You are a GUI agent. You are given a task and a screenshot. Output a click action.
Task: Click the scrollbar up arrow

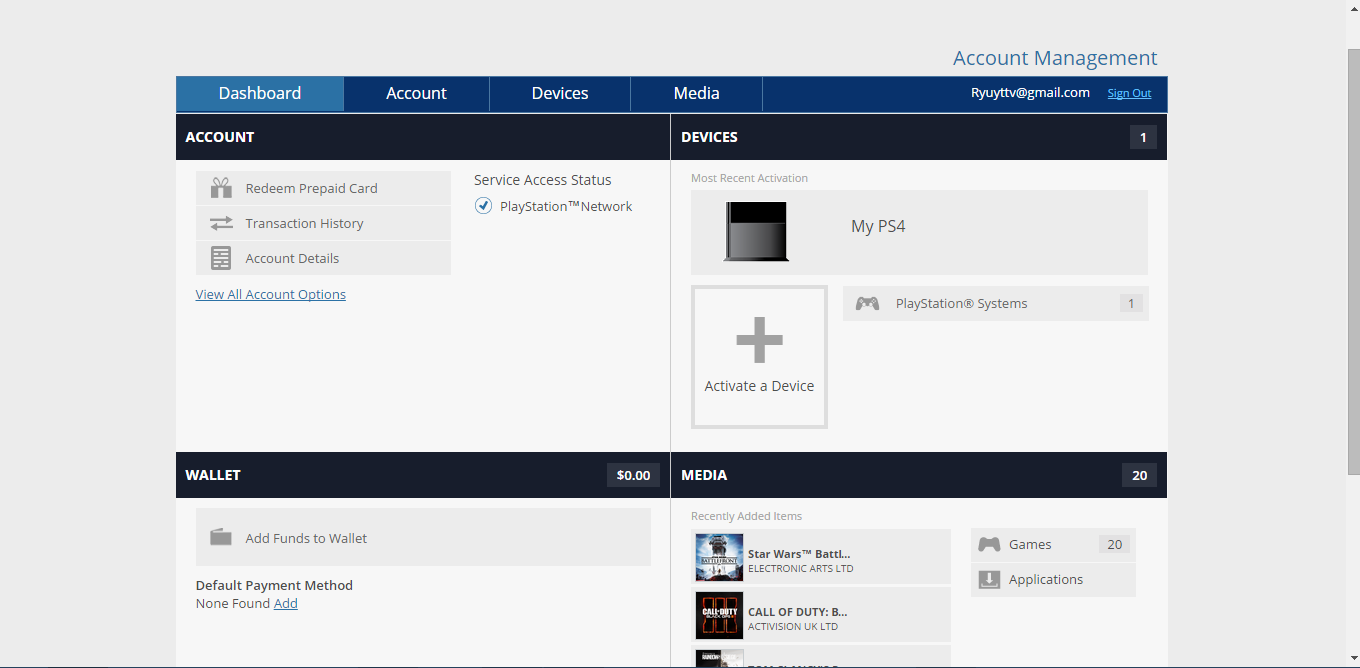click(1353, 8)
